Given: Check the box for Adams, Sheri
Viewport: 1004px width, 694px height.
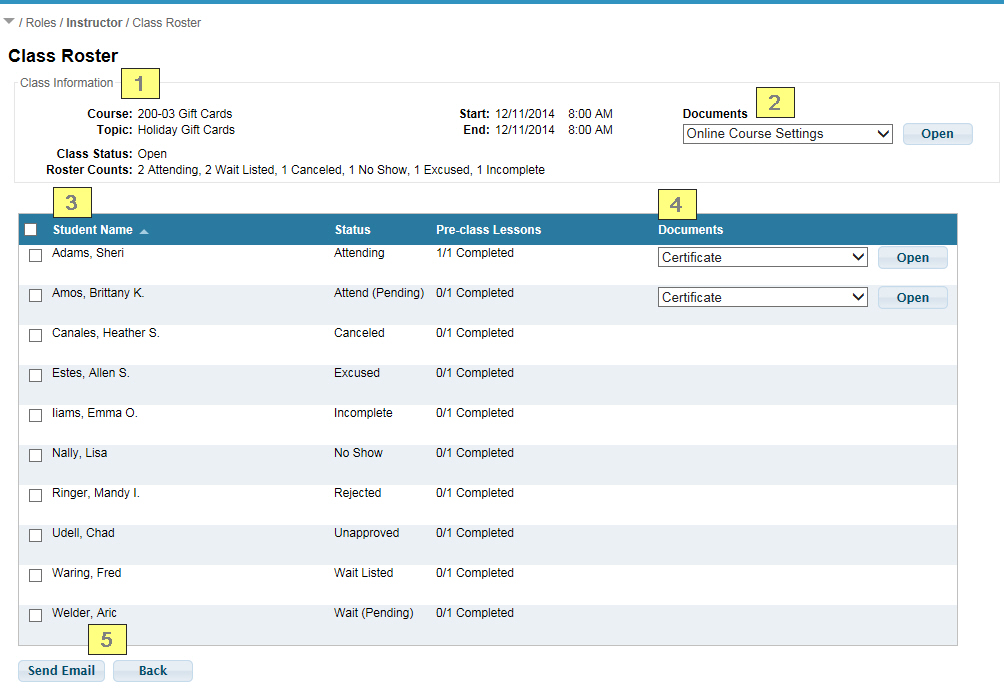Looking at the screenshot, I should click(x=36, y=255).
